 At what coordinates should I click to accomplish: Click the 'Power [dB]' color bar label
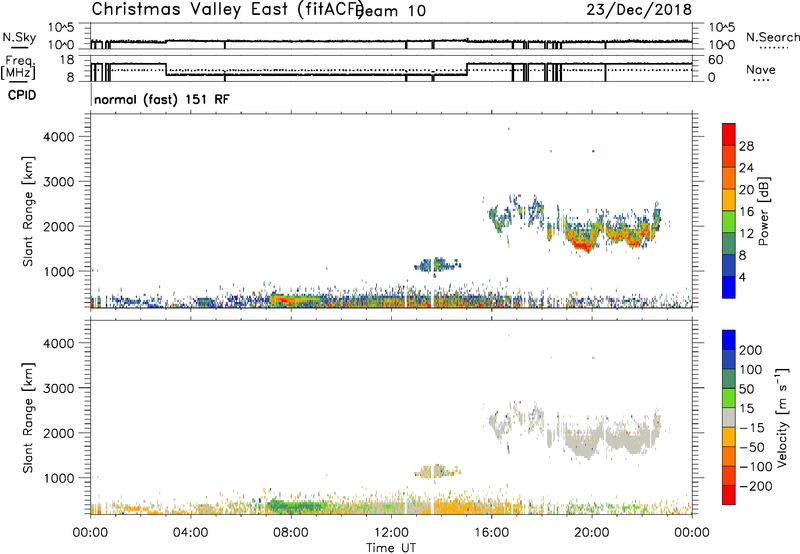click(763, 211)
